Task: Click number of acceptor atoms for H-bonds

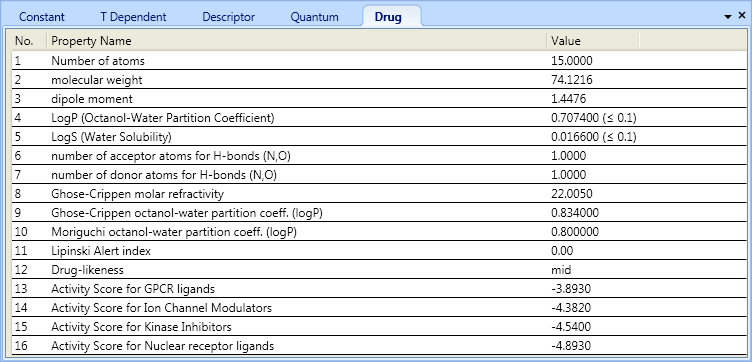Action: [x=379, y=156]
